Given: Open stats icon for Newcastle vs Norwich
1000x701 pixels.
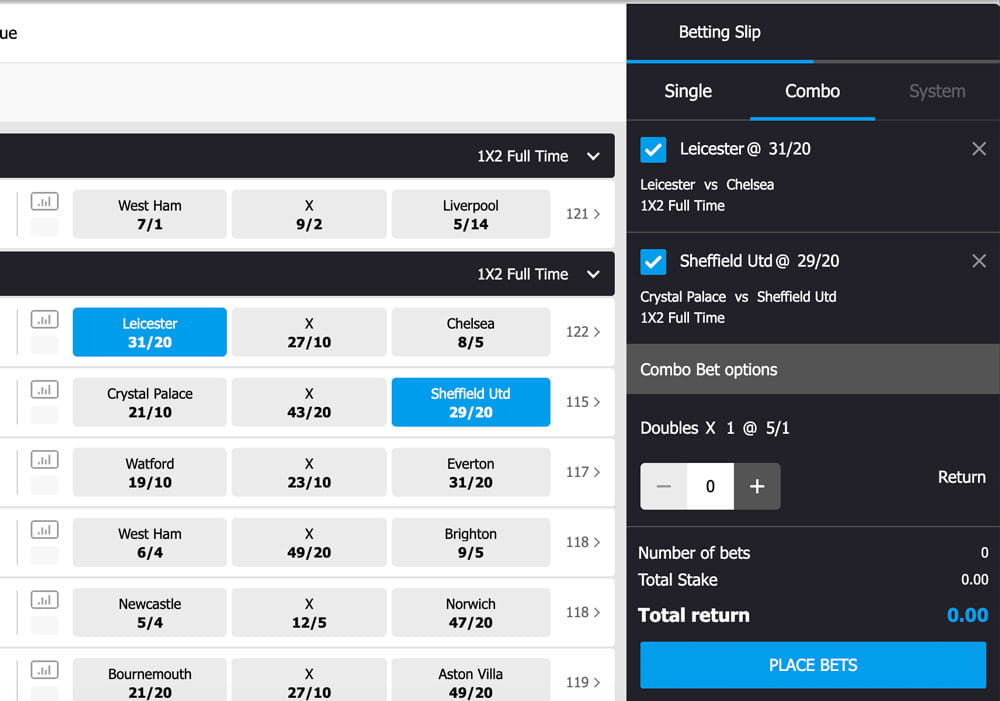Looking at the screenshot, I should [45, 600].
